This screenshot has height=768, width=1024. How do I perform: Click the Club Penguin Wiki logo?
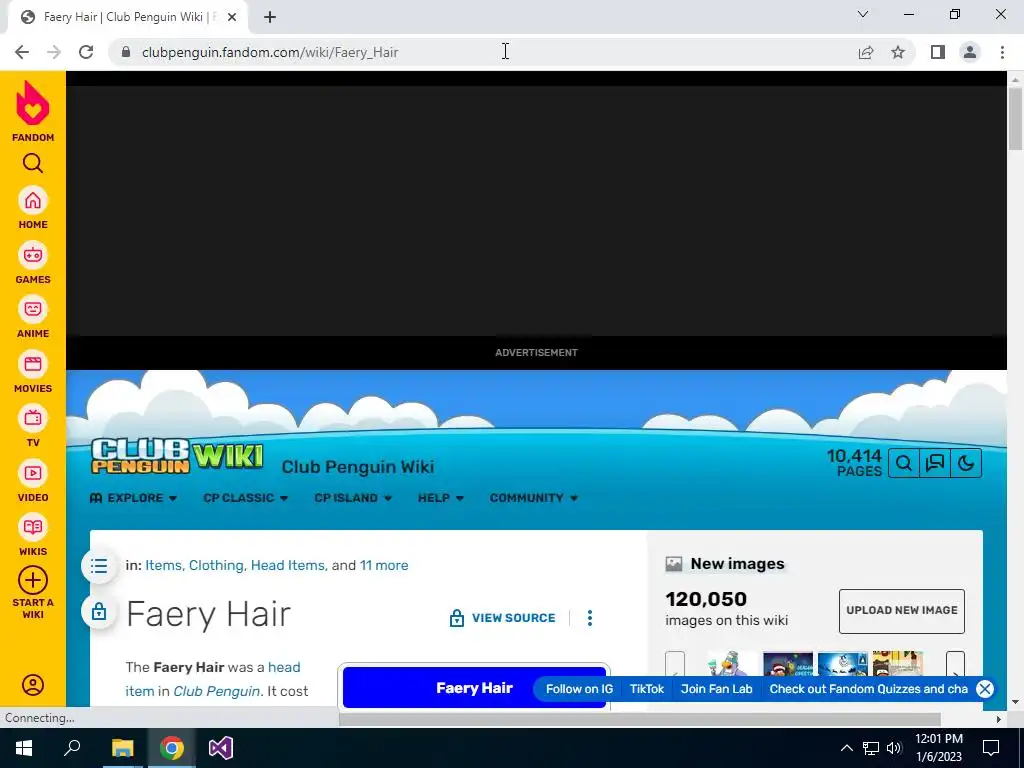pyautogui.click(x=177, y=456)
